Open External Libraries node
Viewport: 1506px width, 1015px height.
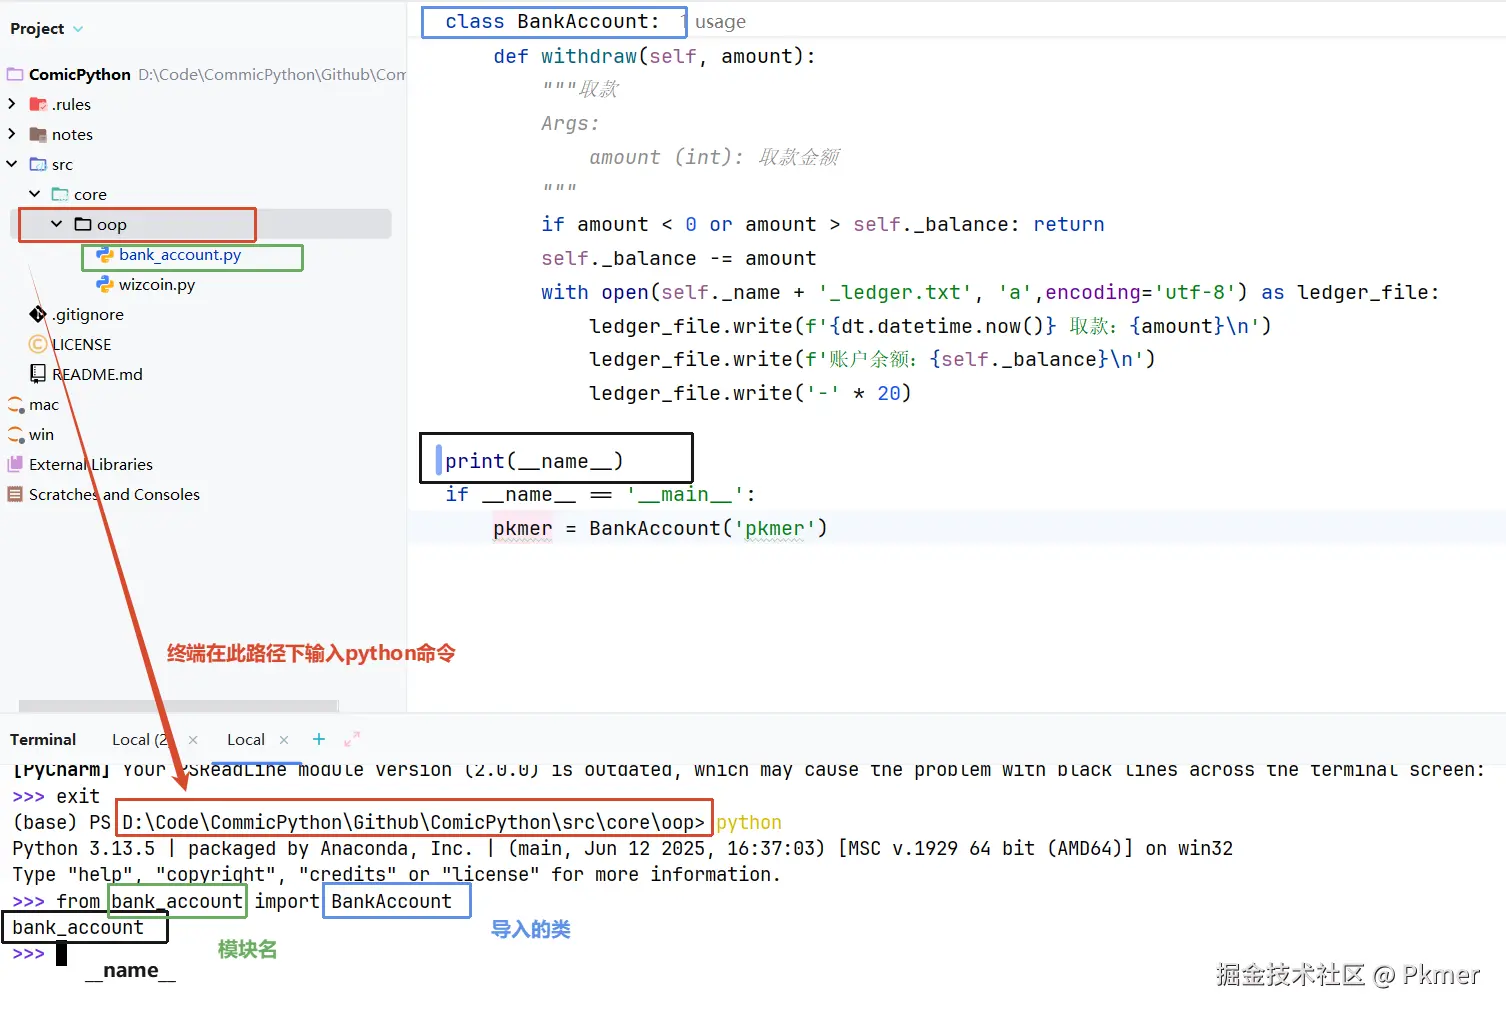pos(91,465)
